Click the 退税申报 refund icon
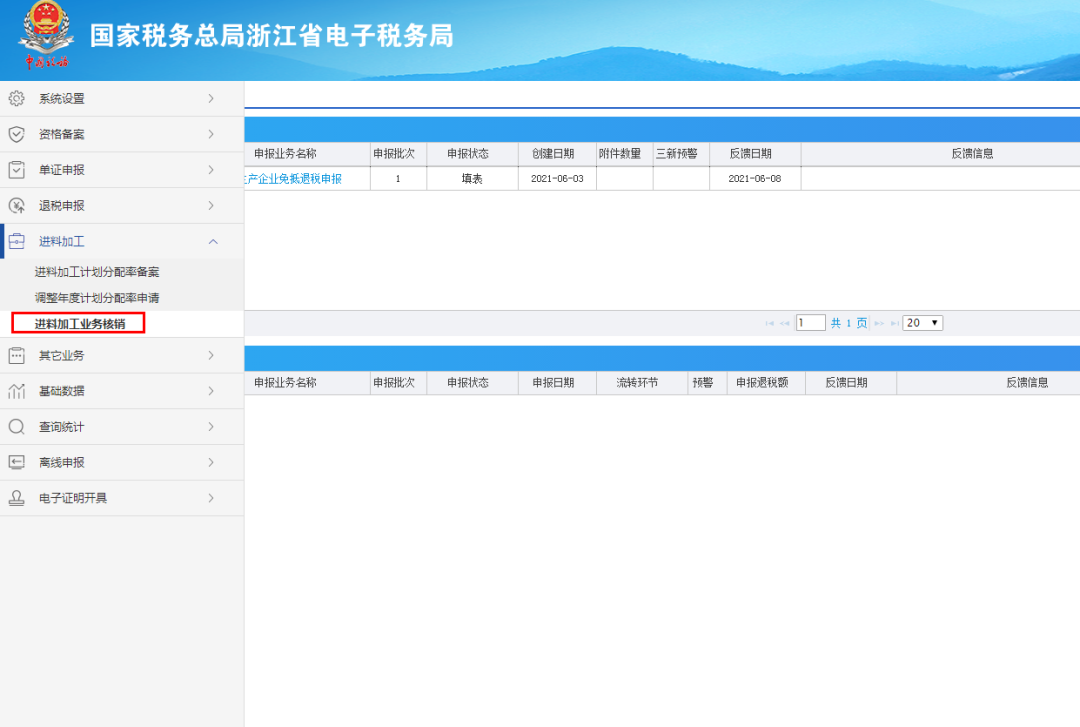The width and height of the screenshot is (1080, 727). (x=17, y=205)
